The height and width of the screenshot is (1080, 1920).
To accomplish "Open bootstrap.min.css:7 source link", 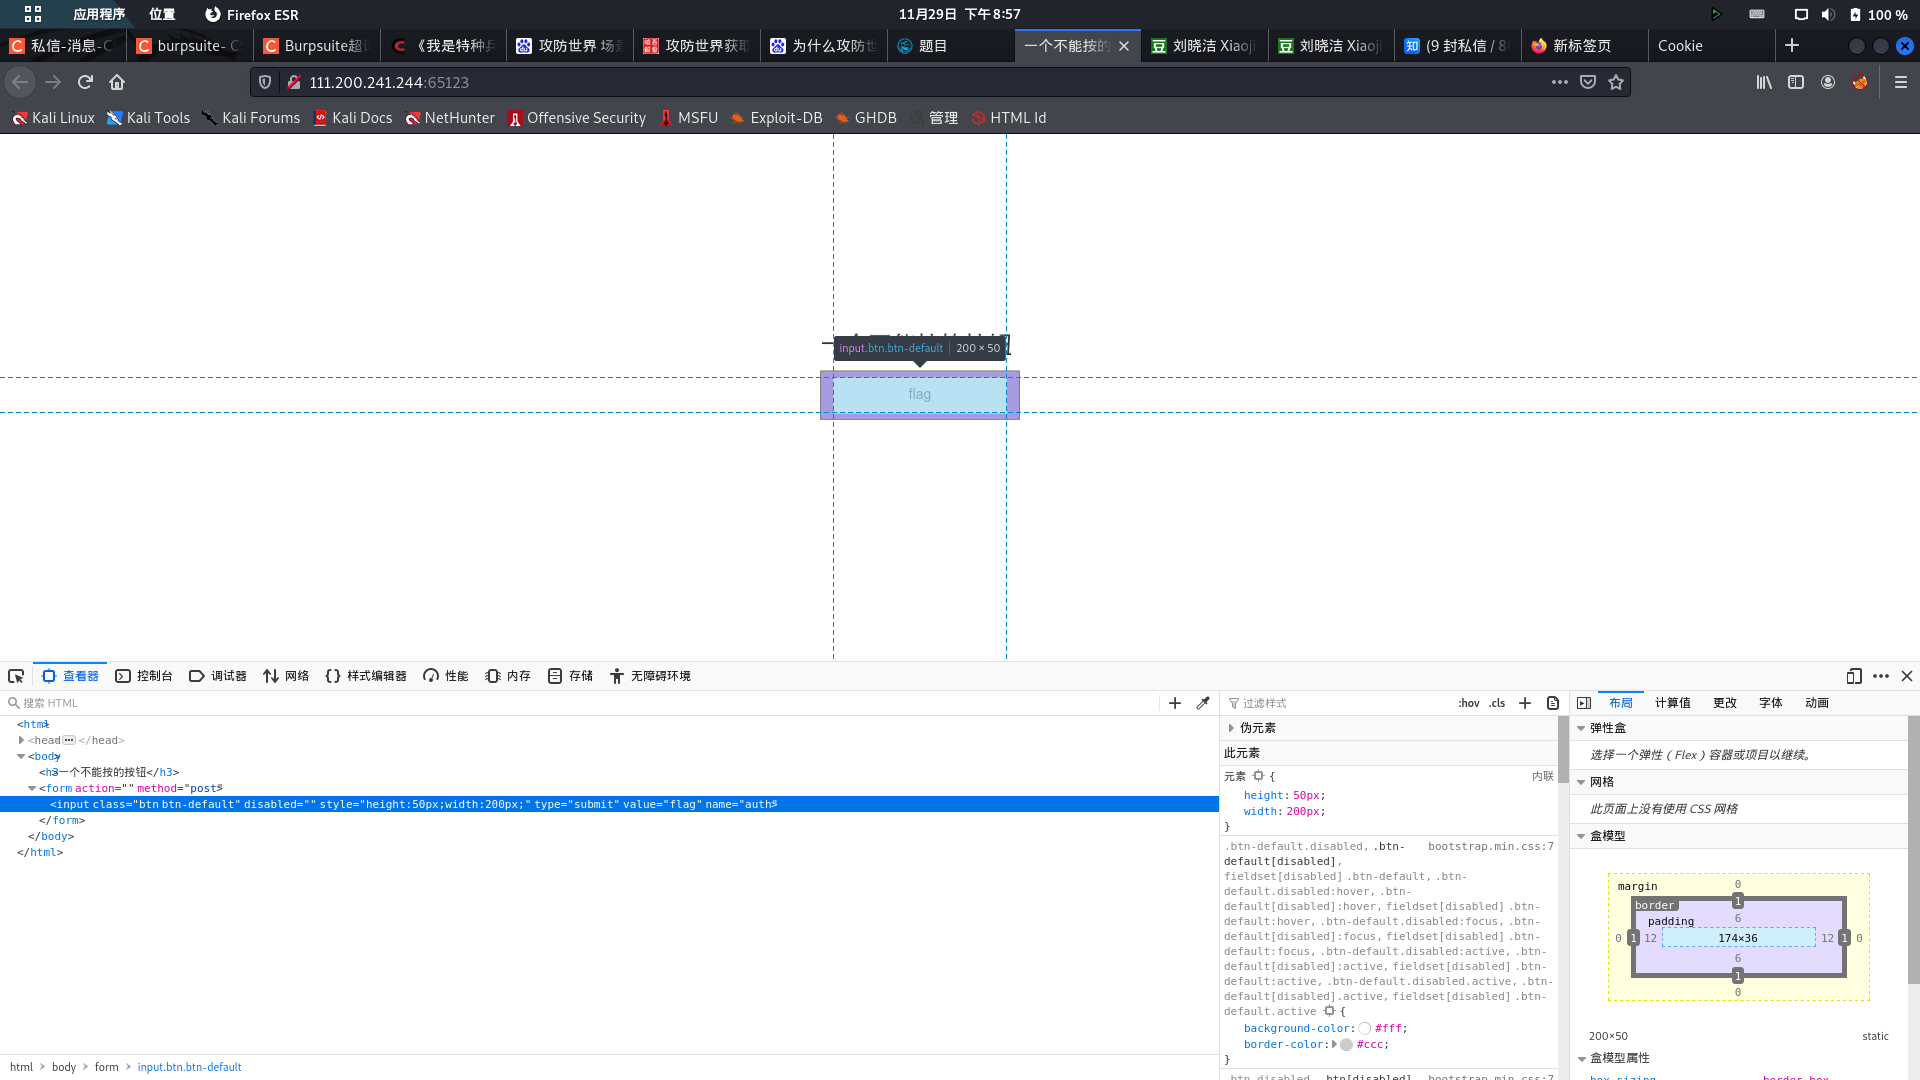I will tap(1490, 846).
